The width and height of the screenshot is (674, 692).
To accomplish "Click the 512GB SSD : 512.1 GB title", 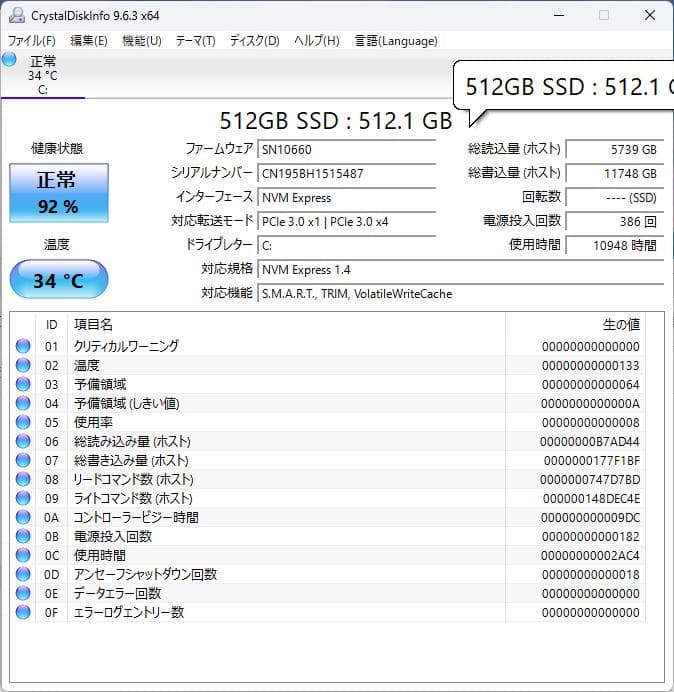I will [336, 120].
